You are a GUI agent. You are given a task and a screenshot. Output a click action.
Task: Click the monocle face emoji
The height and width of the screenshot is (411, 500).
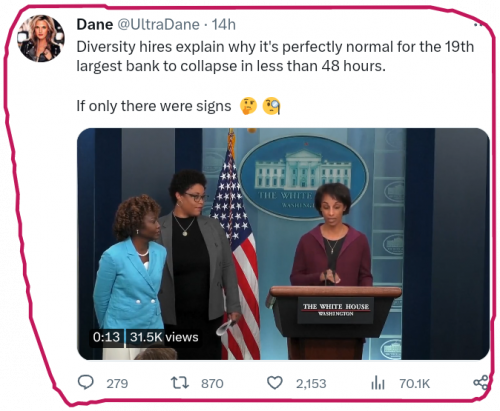click(271, 106)
